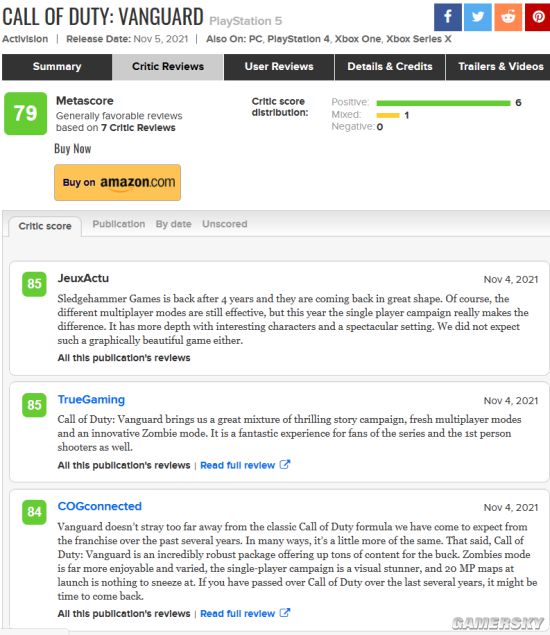Open the Summary tab
Image resolution: width=550 pixels, height=635 pixels.
[57, 67]
